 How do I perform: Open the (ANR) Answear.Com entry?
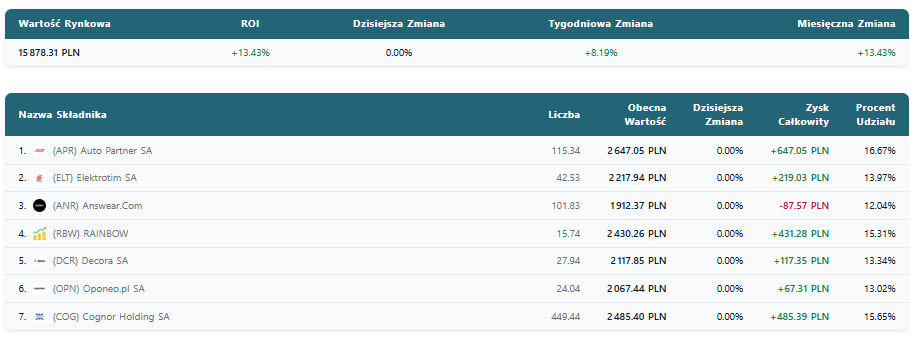pyautogui.click(x=98, y=206)
